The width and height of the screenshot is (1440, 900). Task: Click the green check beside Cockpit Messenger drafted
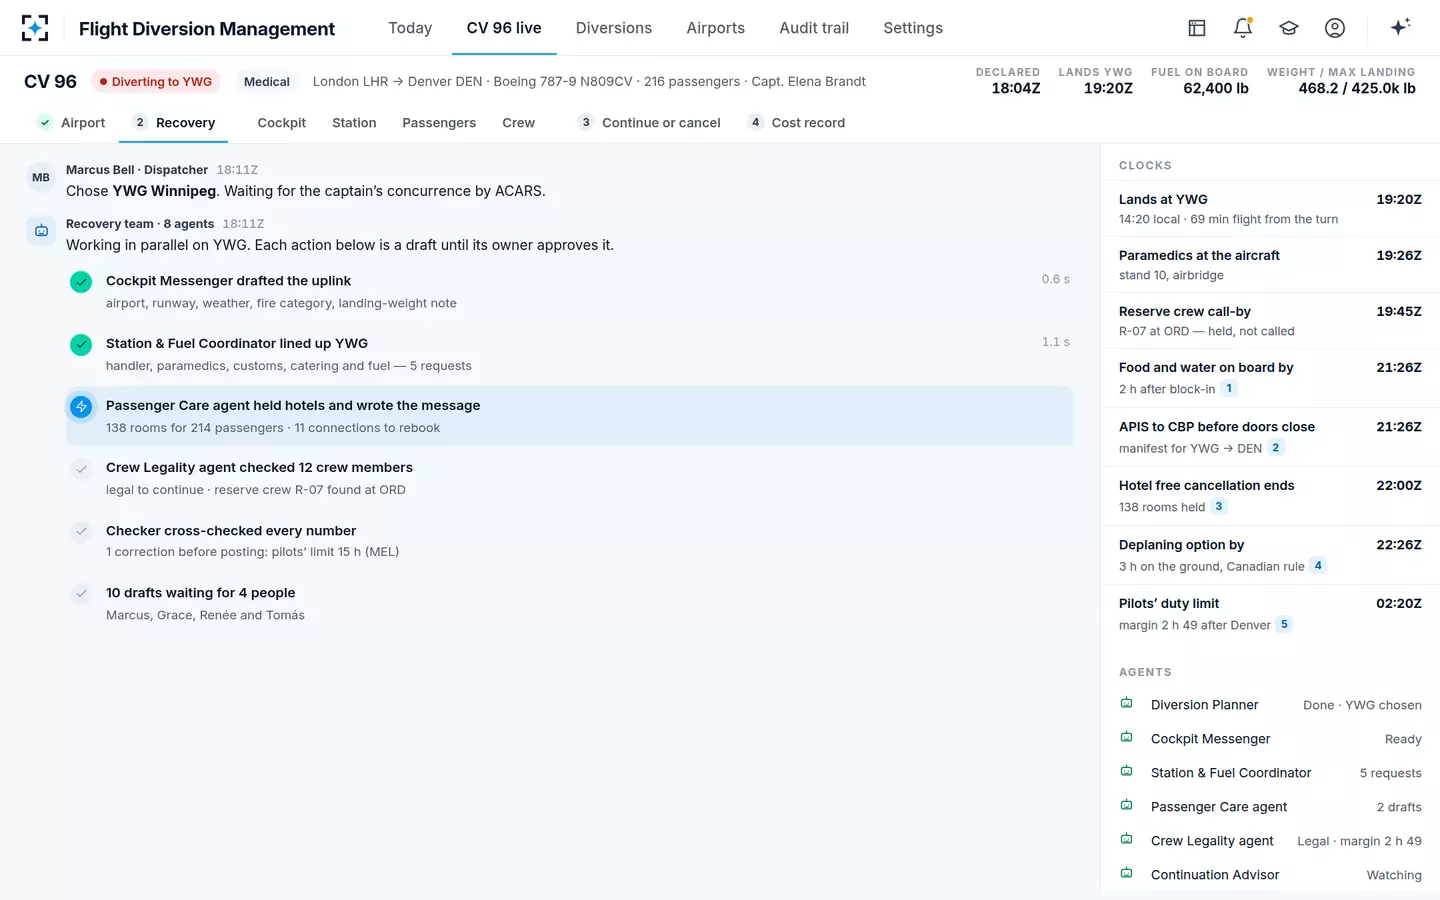point(81,282)
